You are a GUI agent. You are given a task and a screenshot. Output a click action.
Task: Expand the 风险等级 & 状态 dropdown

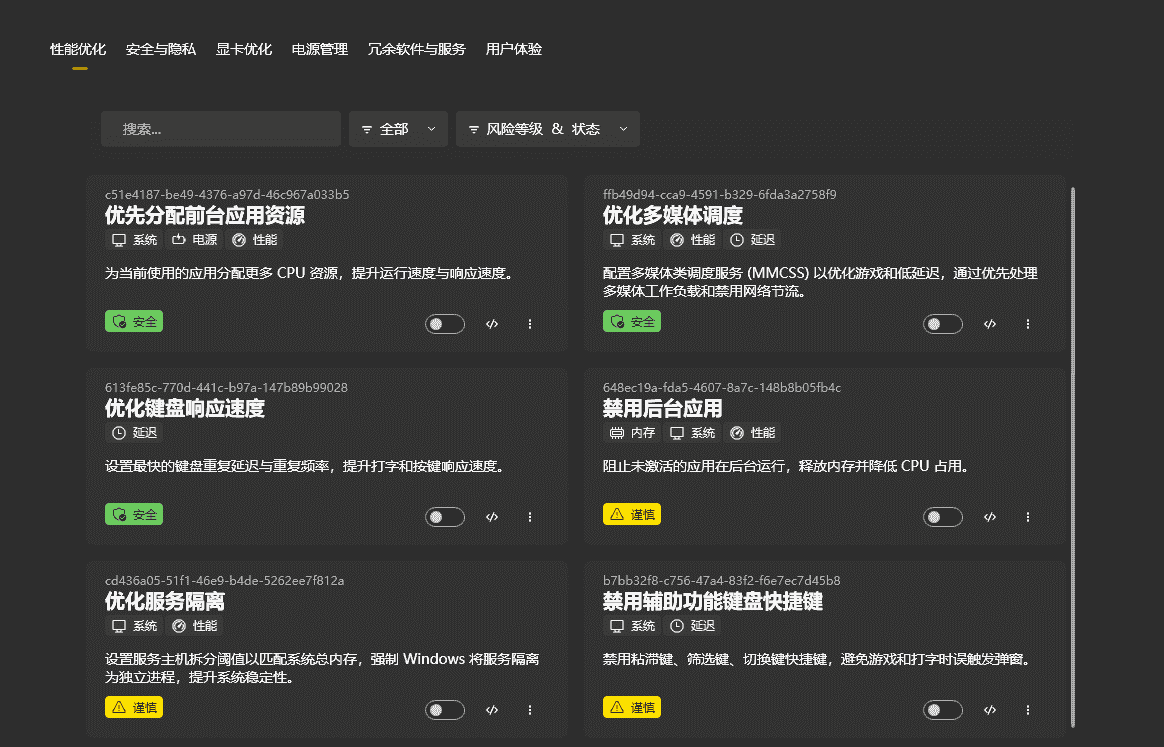(x=548, y=129)
